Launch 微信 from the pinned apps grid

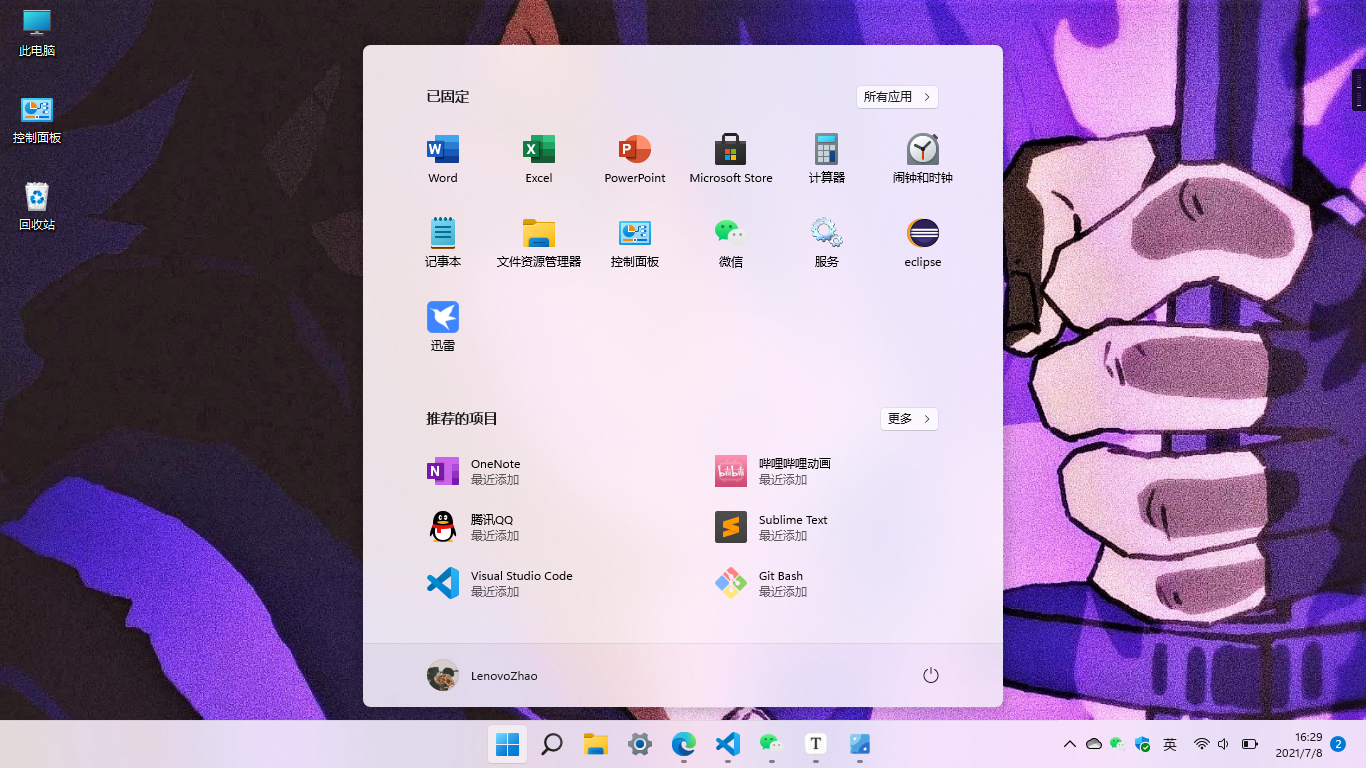(731, 243)
